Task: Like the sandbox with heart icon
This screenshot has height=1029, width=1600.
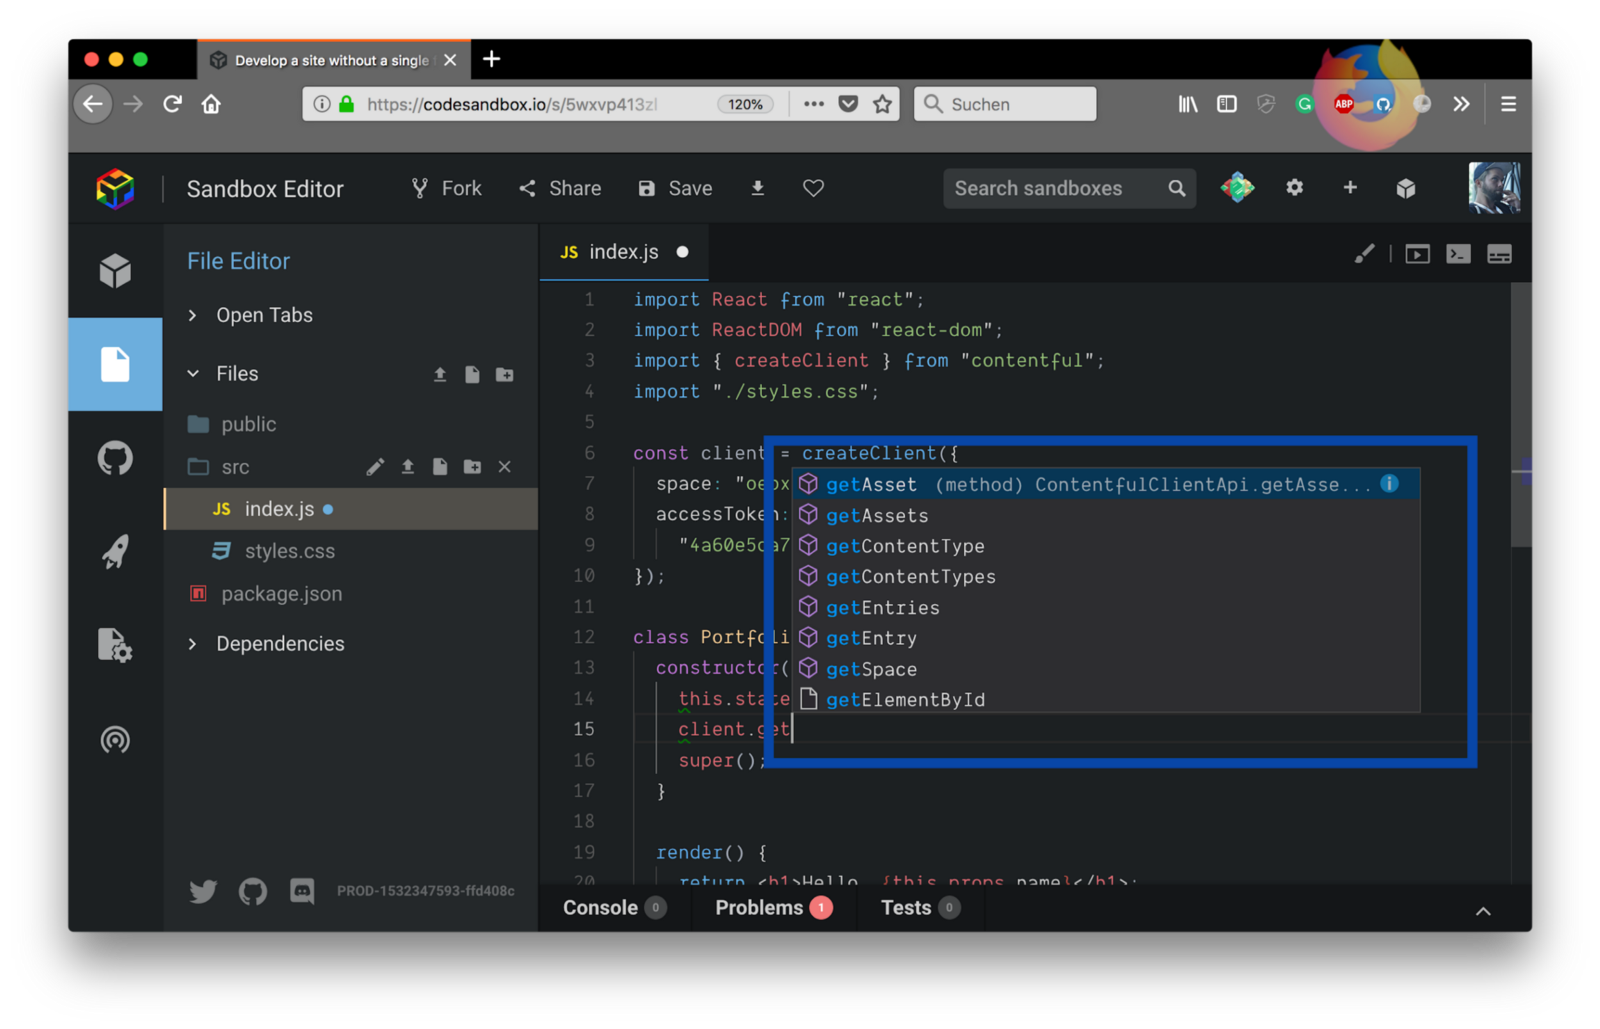Action: (813, 188)
